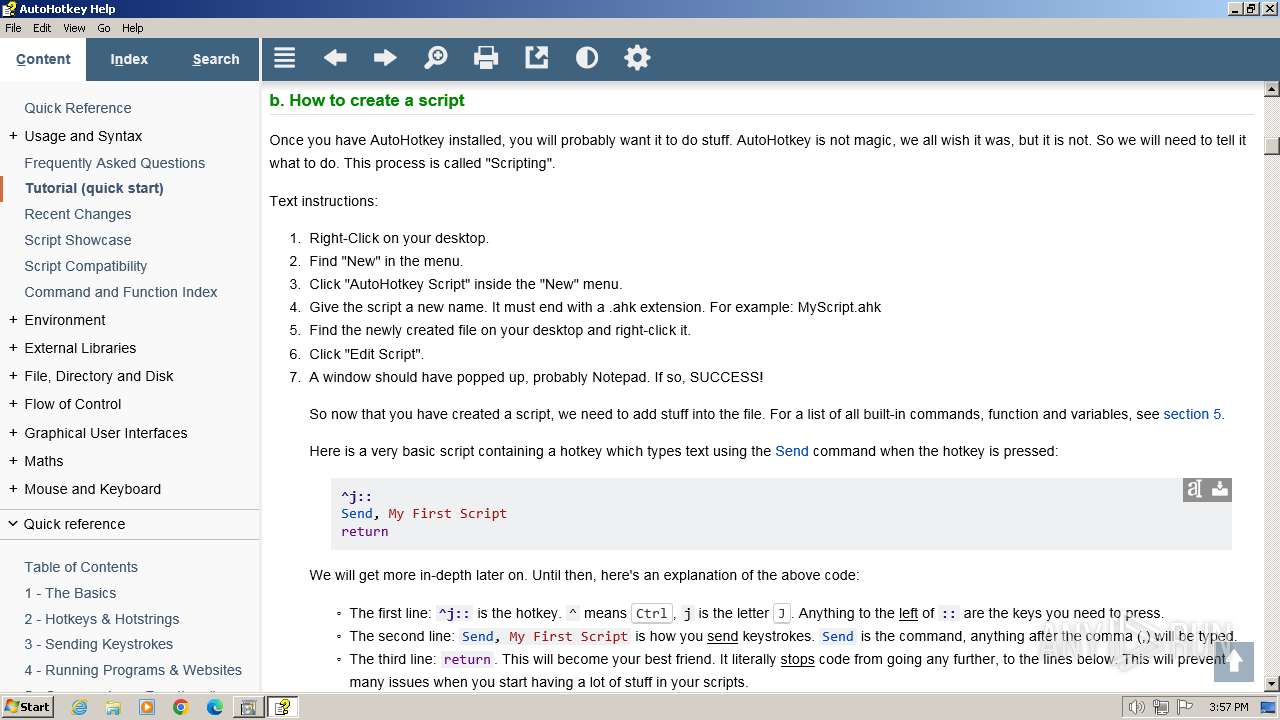The image size is (1280, 720).
Task: Open Script Compatibility page
Action: point(86,266)
